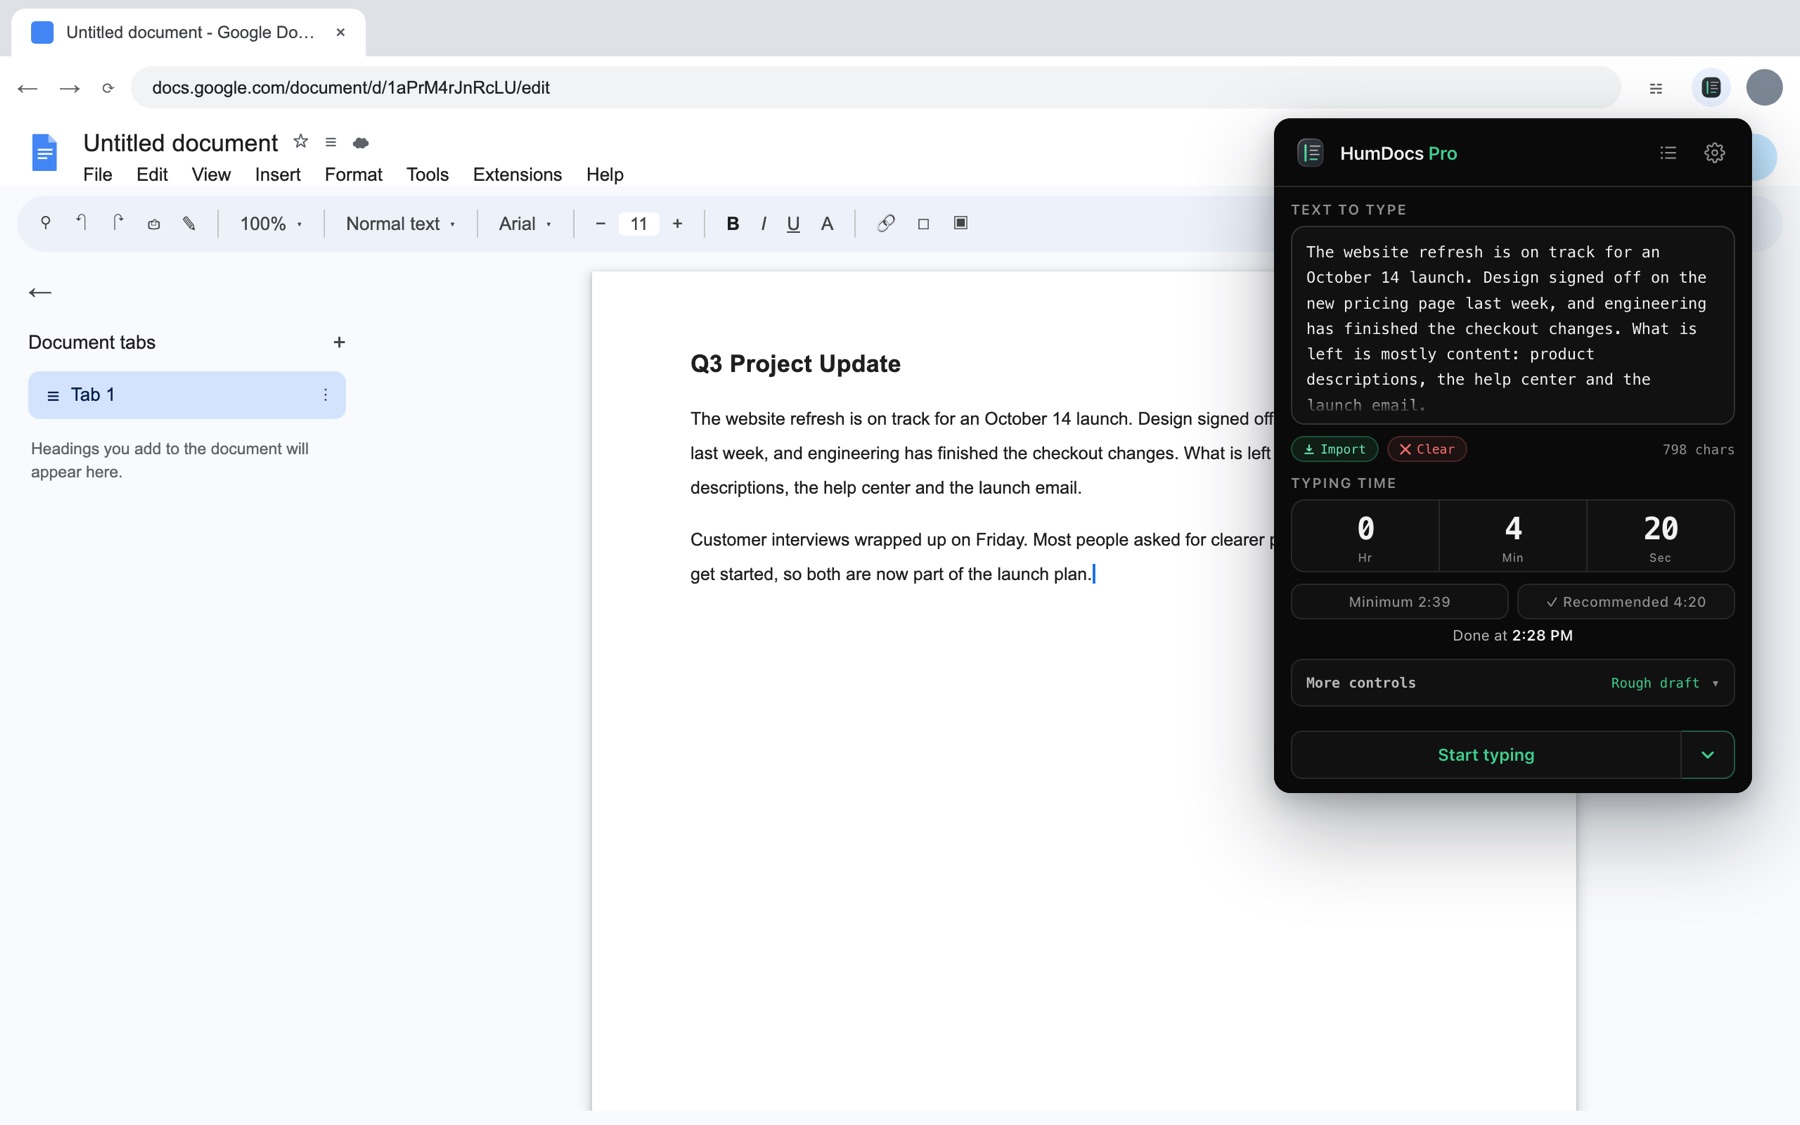Select the Minimum 2:39 option

click(1399, 602)
